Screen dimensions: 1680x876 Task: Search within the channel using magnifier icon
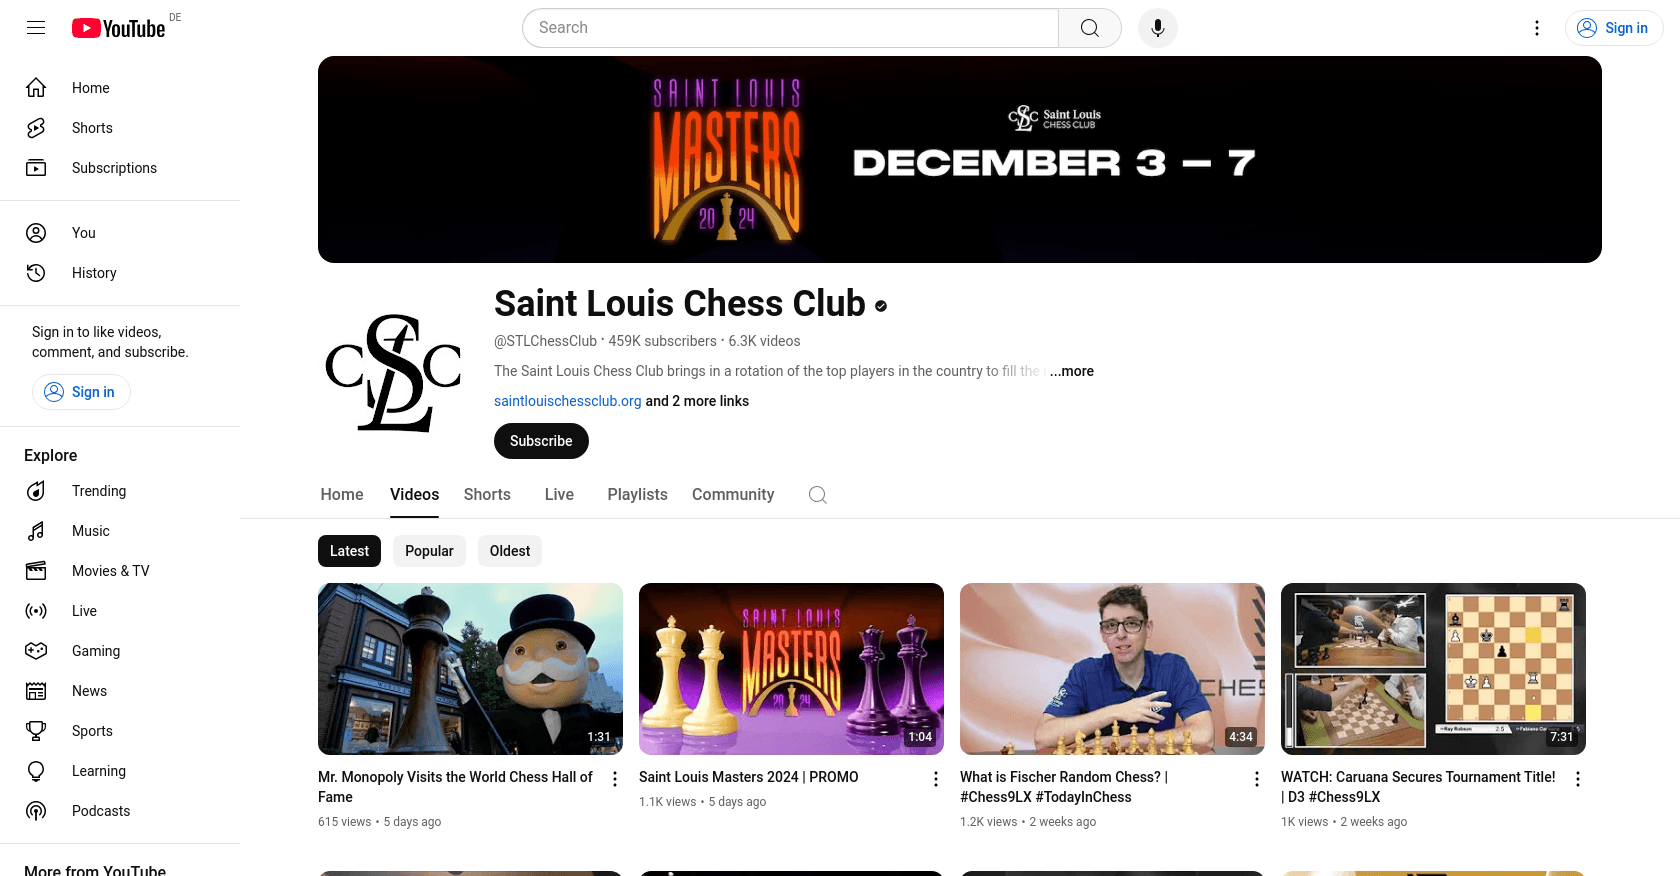click(818, 495)
